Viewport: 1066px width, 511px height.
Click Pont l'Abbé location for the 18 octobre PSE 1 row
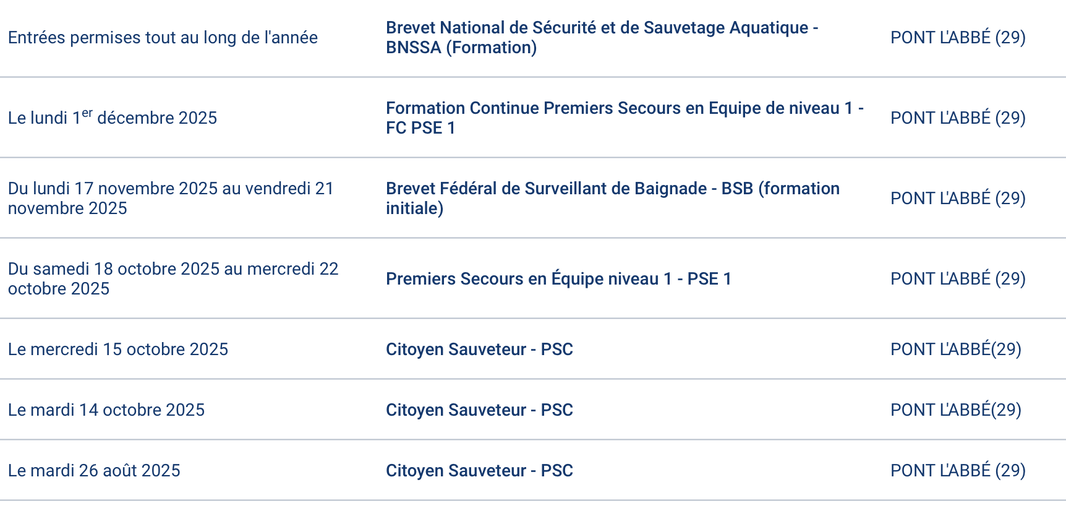(x=957, y=279)
